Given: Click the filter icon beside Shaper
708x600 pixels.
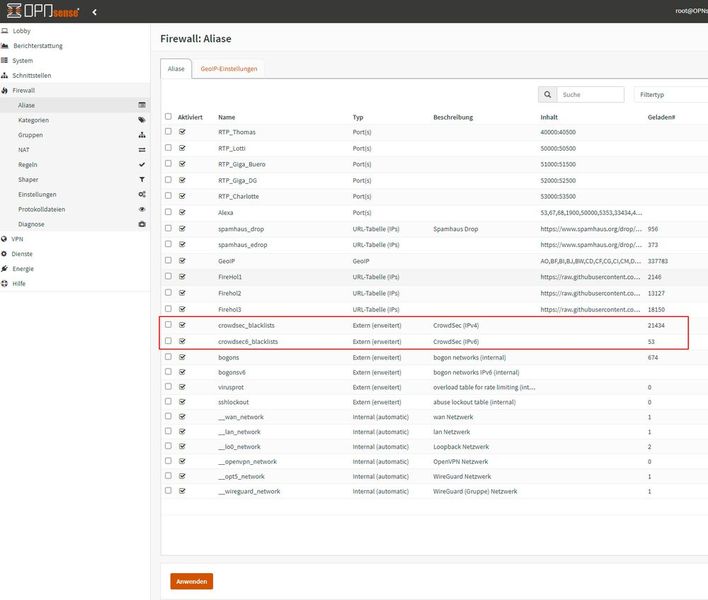Looking at the screenshot, I should (x=142, y=180).
